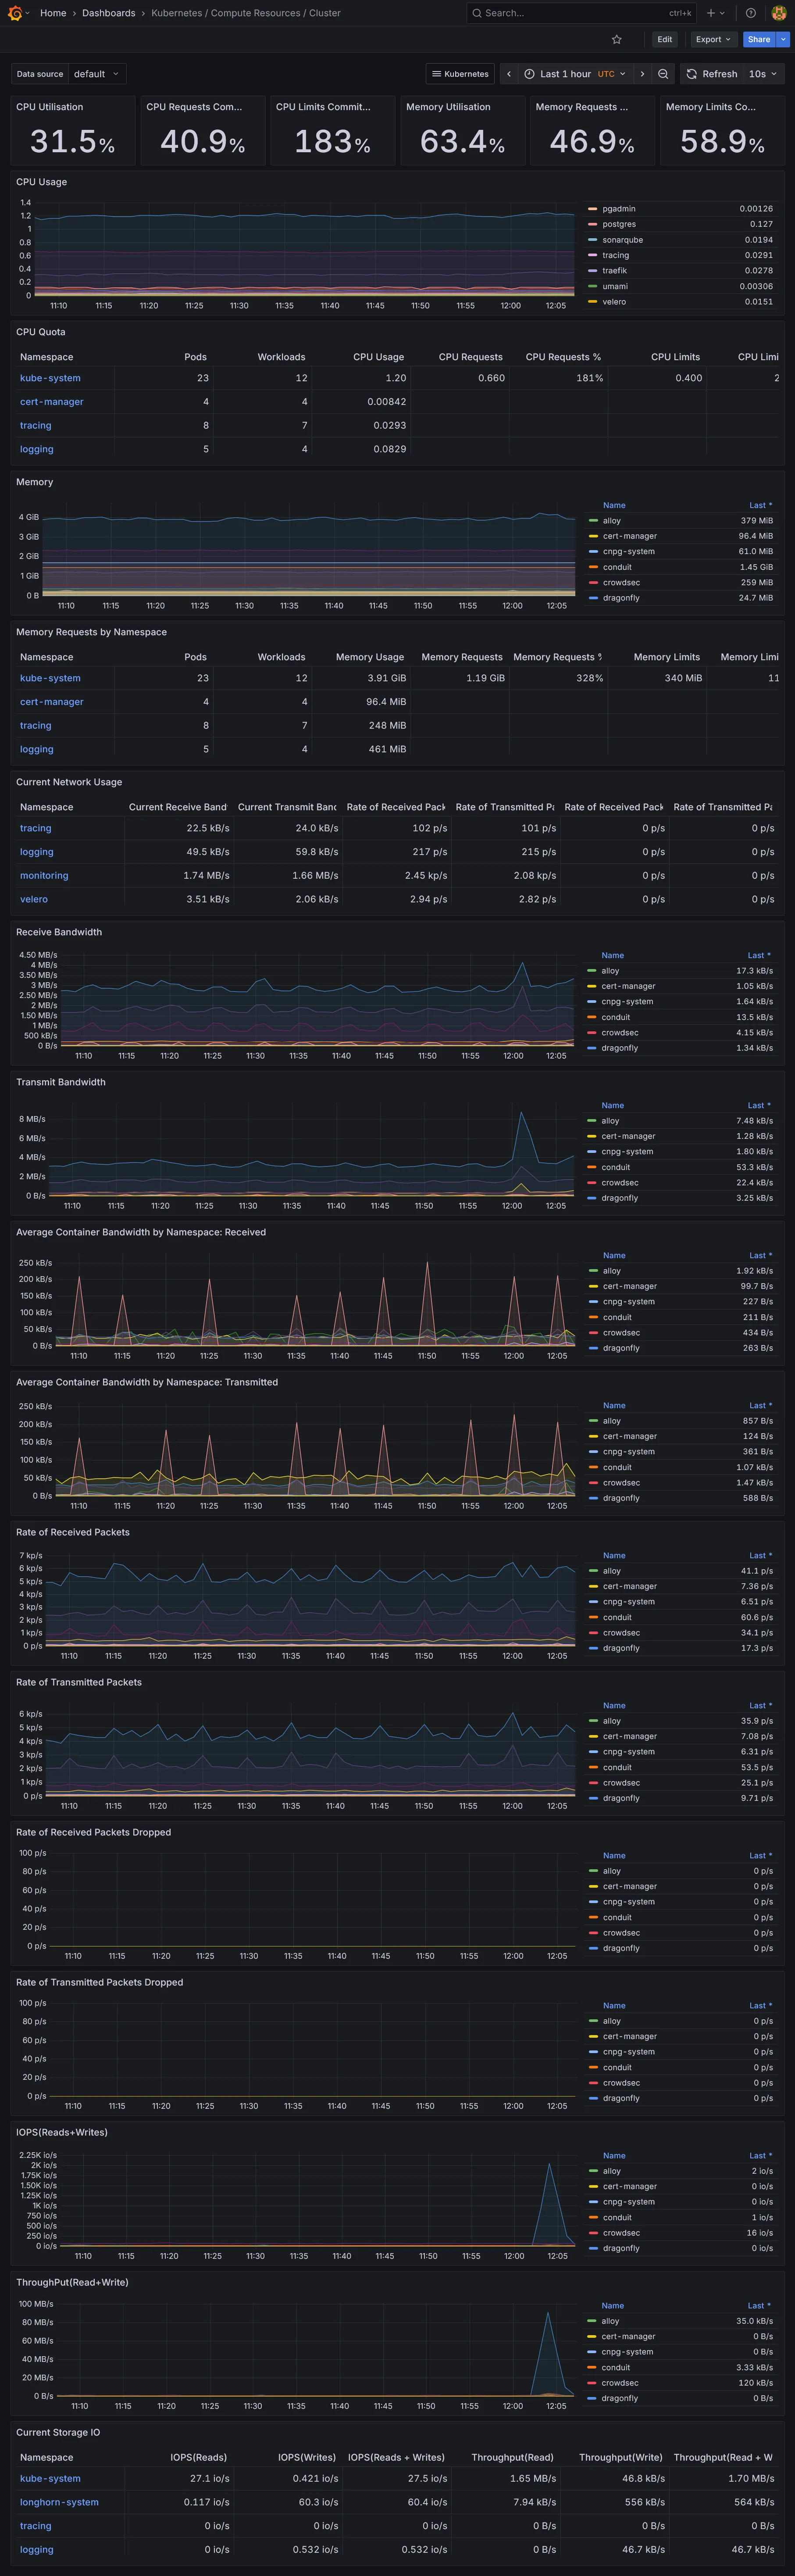
Task: Shift time range backward with left arrow
Action: click(509, 74)
